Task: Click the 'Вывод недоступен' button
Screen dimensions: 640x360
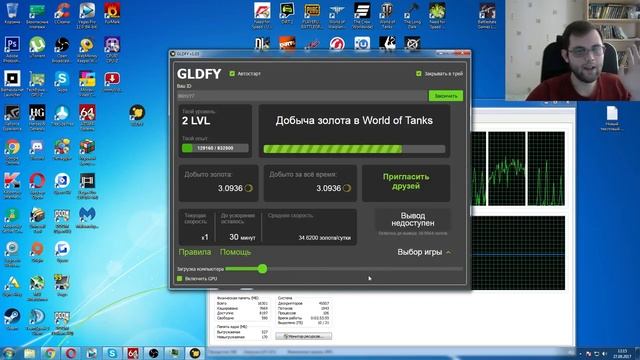Action: 413,220
